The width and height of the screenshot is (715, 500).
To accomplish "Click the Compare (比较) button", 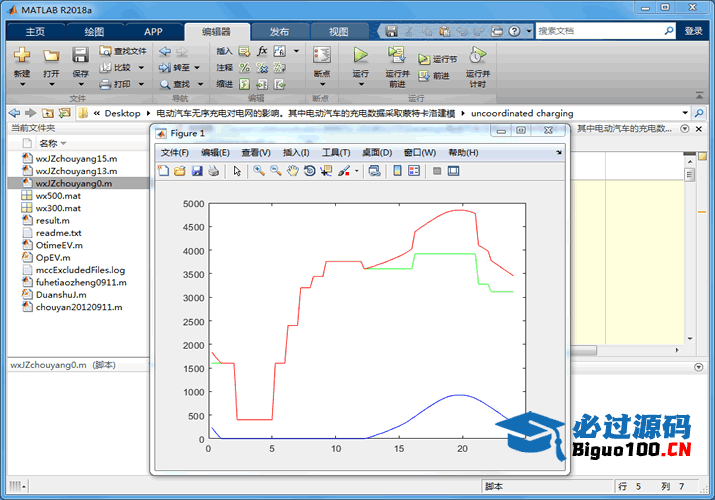I will click(116, 67).
